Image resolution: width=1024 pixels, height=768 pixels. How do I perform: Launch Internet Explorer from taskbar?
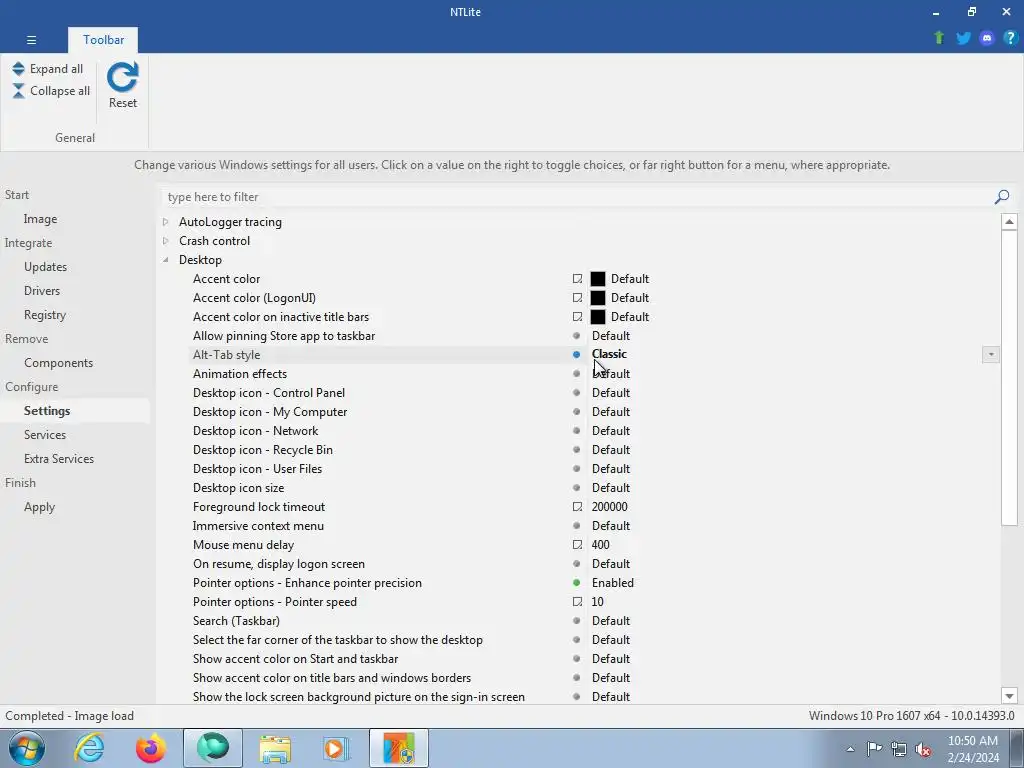point(89,748)
